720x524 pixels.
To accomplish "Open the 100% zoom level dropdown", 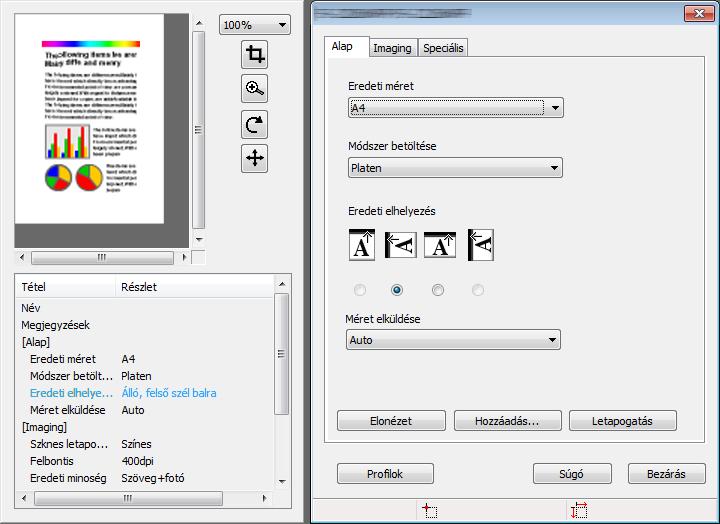I will tap(255, 25).
